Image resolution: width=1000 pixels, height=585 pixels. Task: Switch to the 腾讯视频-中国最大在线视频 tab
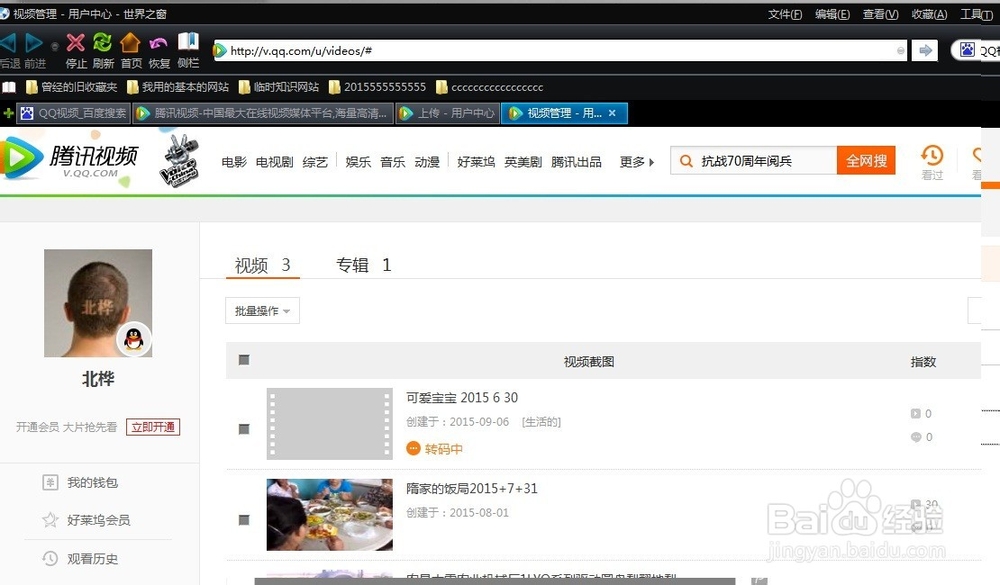coord(263,113)
